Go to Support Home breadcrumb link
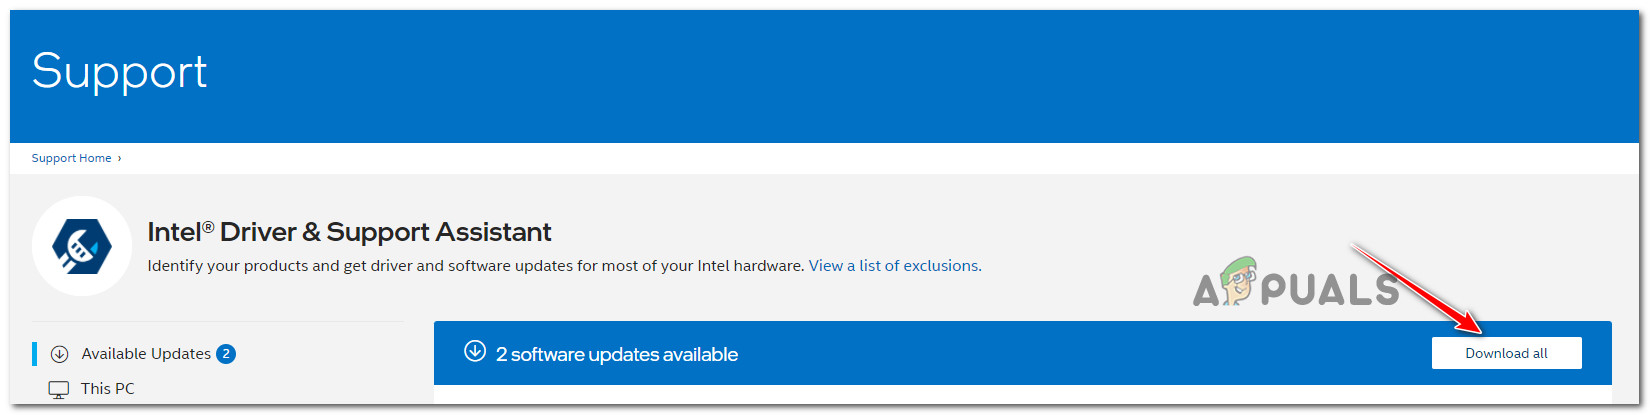This screenshot has width=1650, height=415. (71, 158)
